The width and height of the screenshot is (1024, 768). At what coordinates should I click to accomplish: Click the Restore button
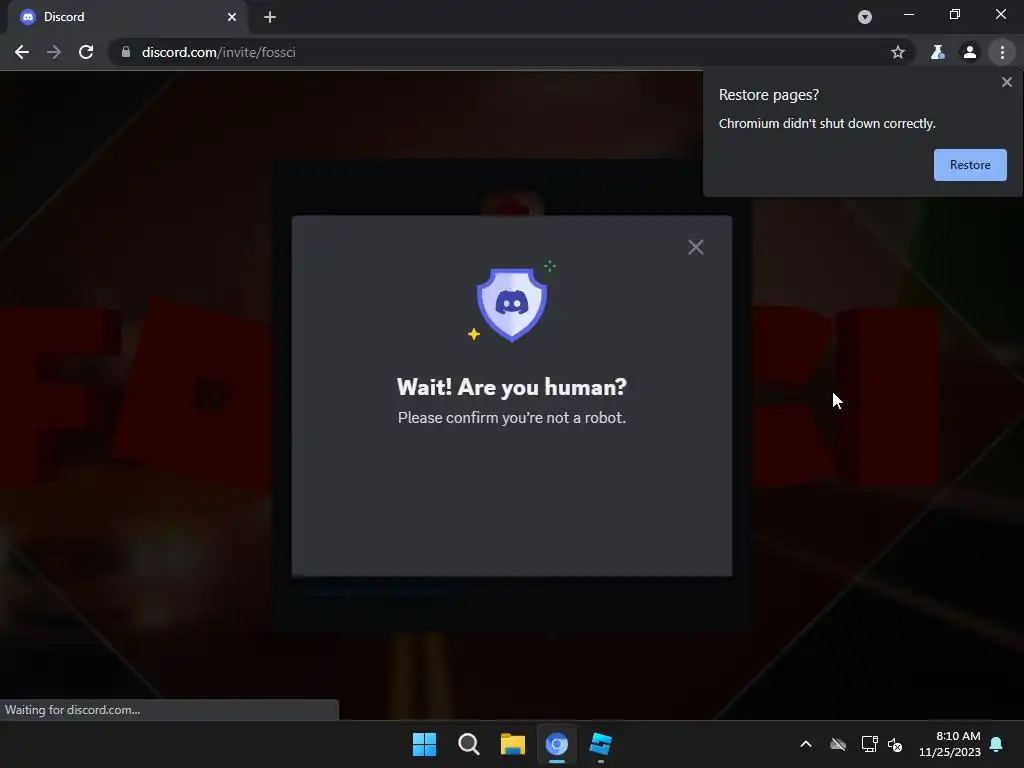click(x=970, y=165)
